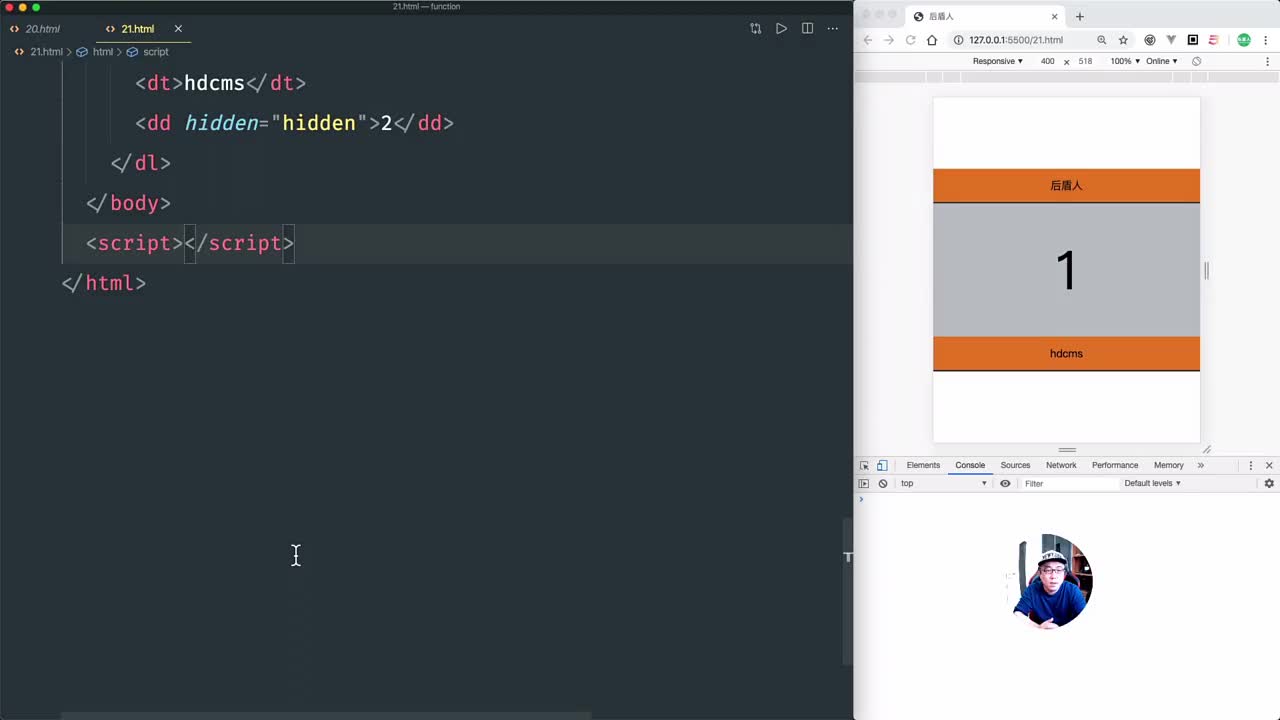The width and height of the screenshot is (1280, 720).
Task: Switch to the Elements panel
Action: click(923, 466)
